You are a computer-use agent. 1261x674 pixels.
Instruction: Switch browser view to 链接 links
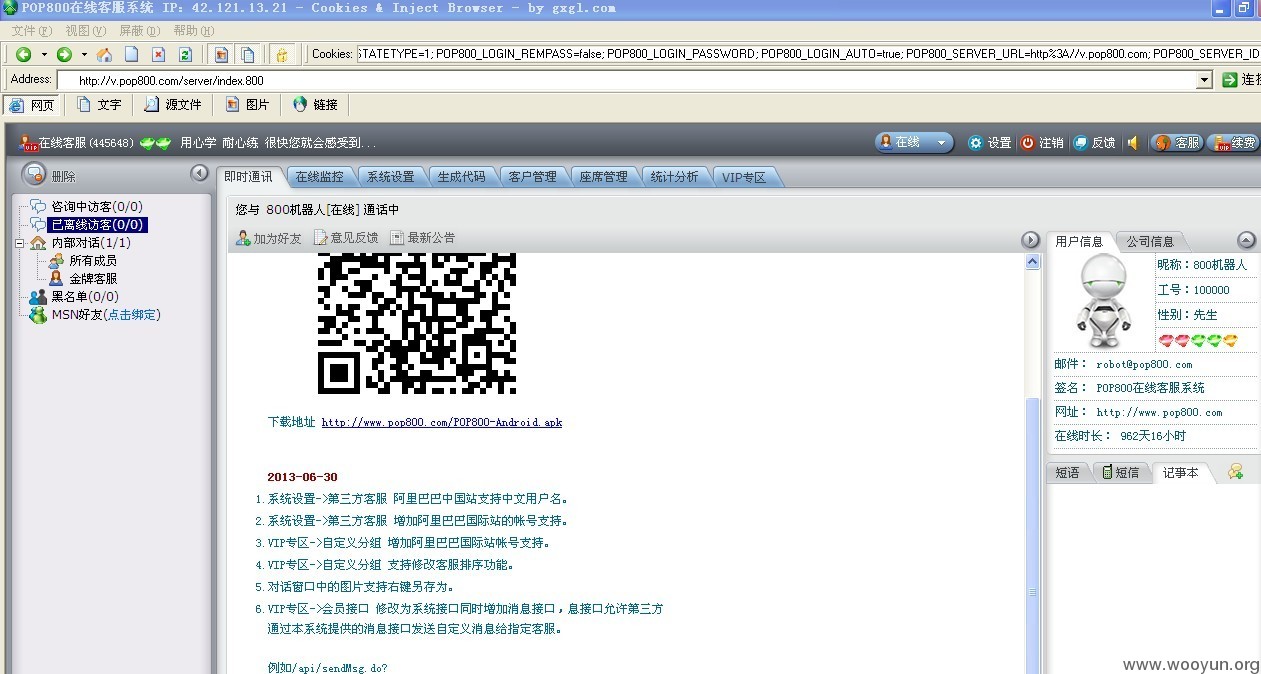tap(316, 104)
